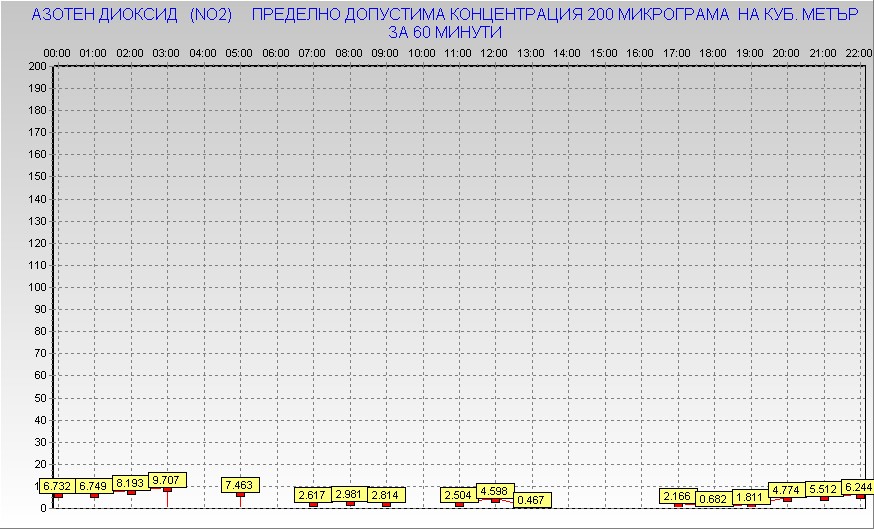Select the 4.774 value label

tap(787, 491)
